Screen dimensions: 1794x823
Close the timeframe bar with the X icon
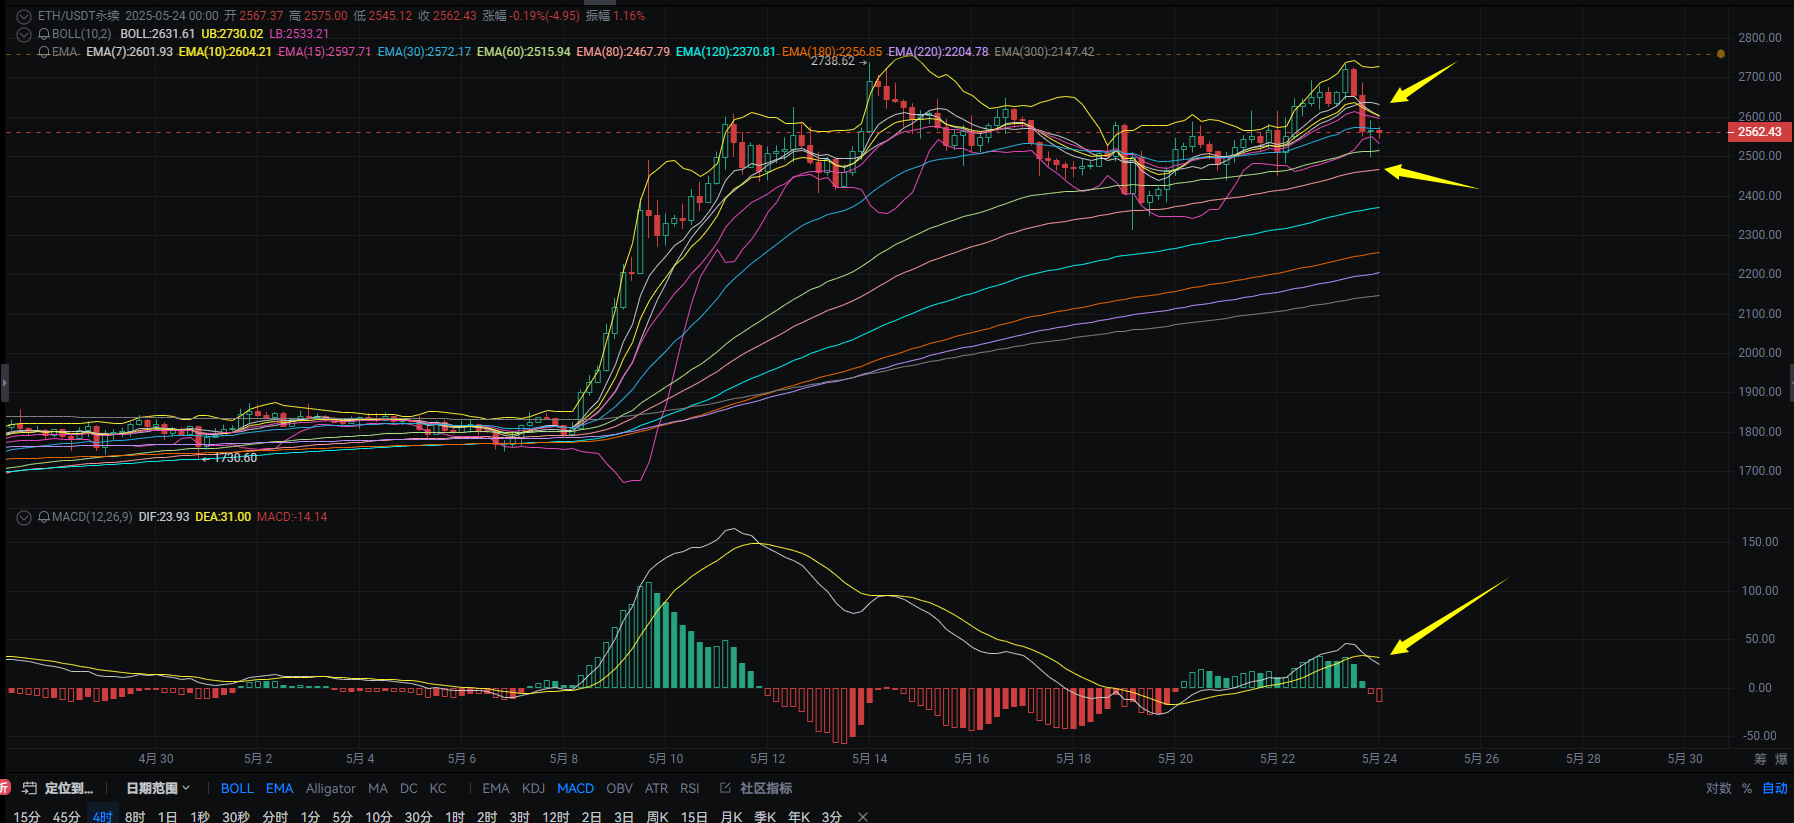click(863, 817)
